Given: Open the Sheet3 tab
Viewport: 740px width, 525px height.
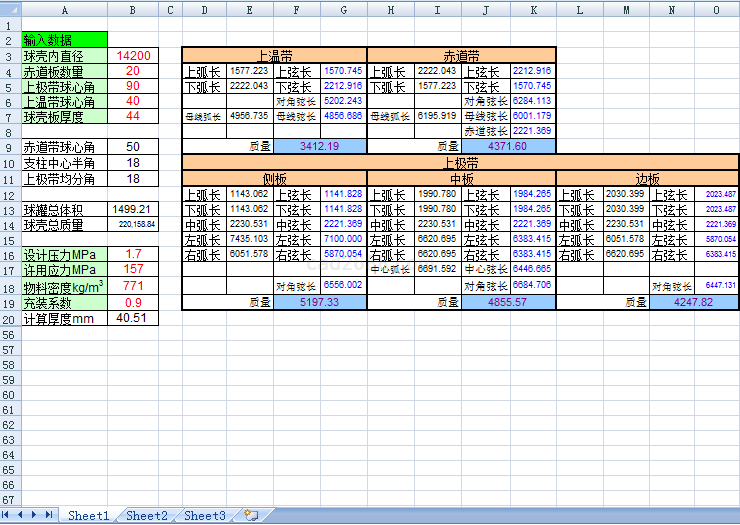Looking at the screenshot, I should (205, 515).
